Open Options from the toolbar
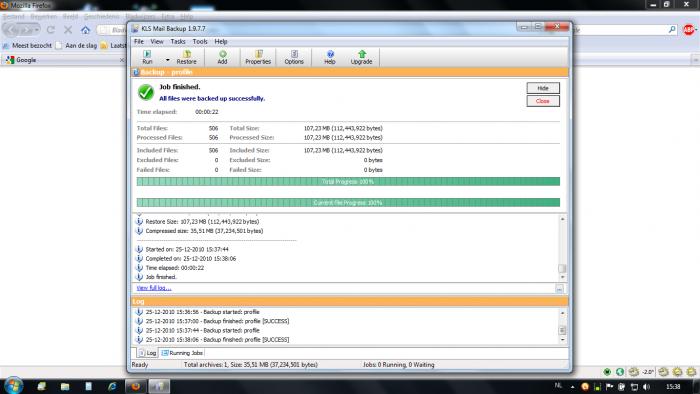The image size is (700, 394). [294, 57]
